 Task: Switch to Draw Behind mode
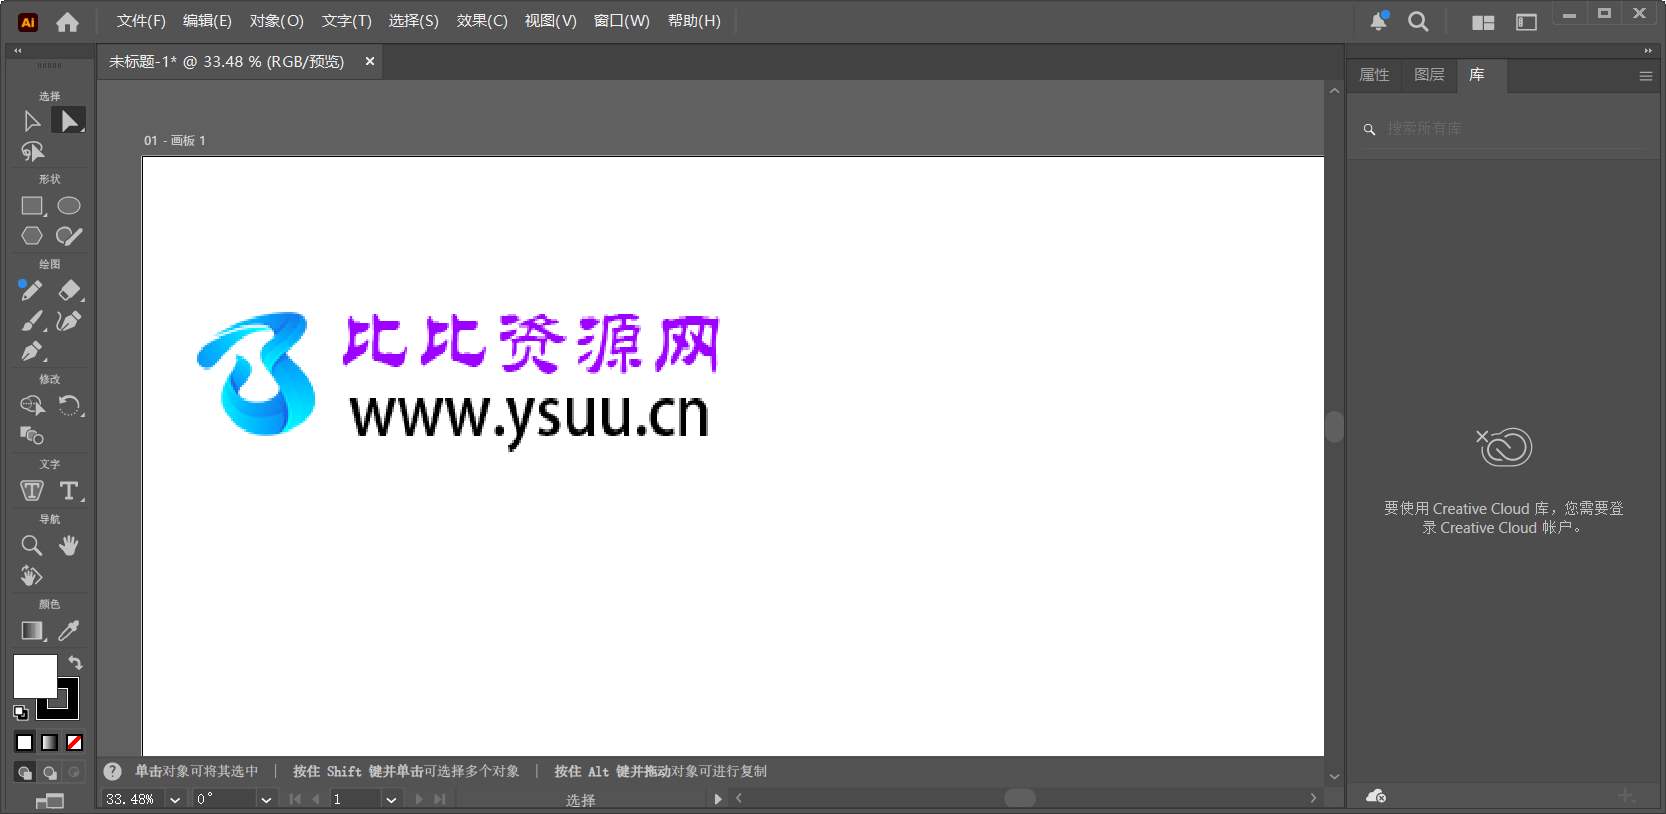[49, 773]
